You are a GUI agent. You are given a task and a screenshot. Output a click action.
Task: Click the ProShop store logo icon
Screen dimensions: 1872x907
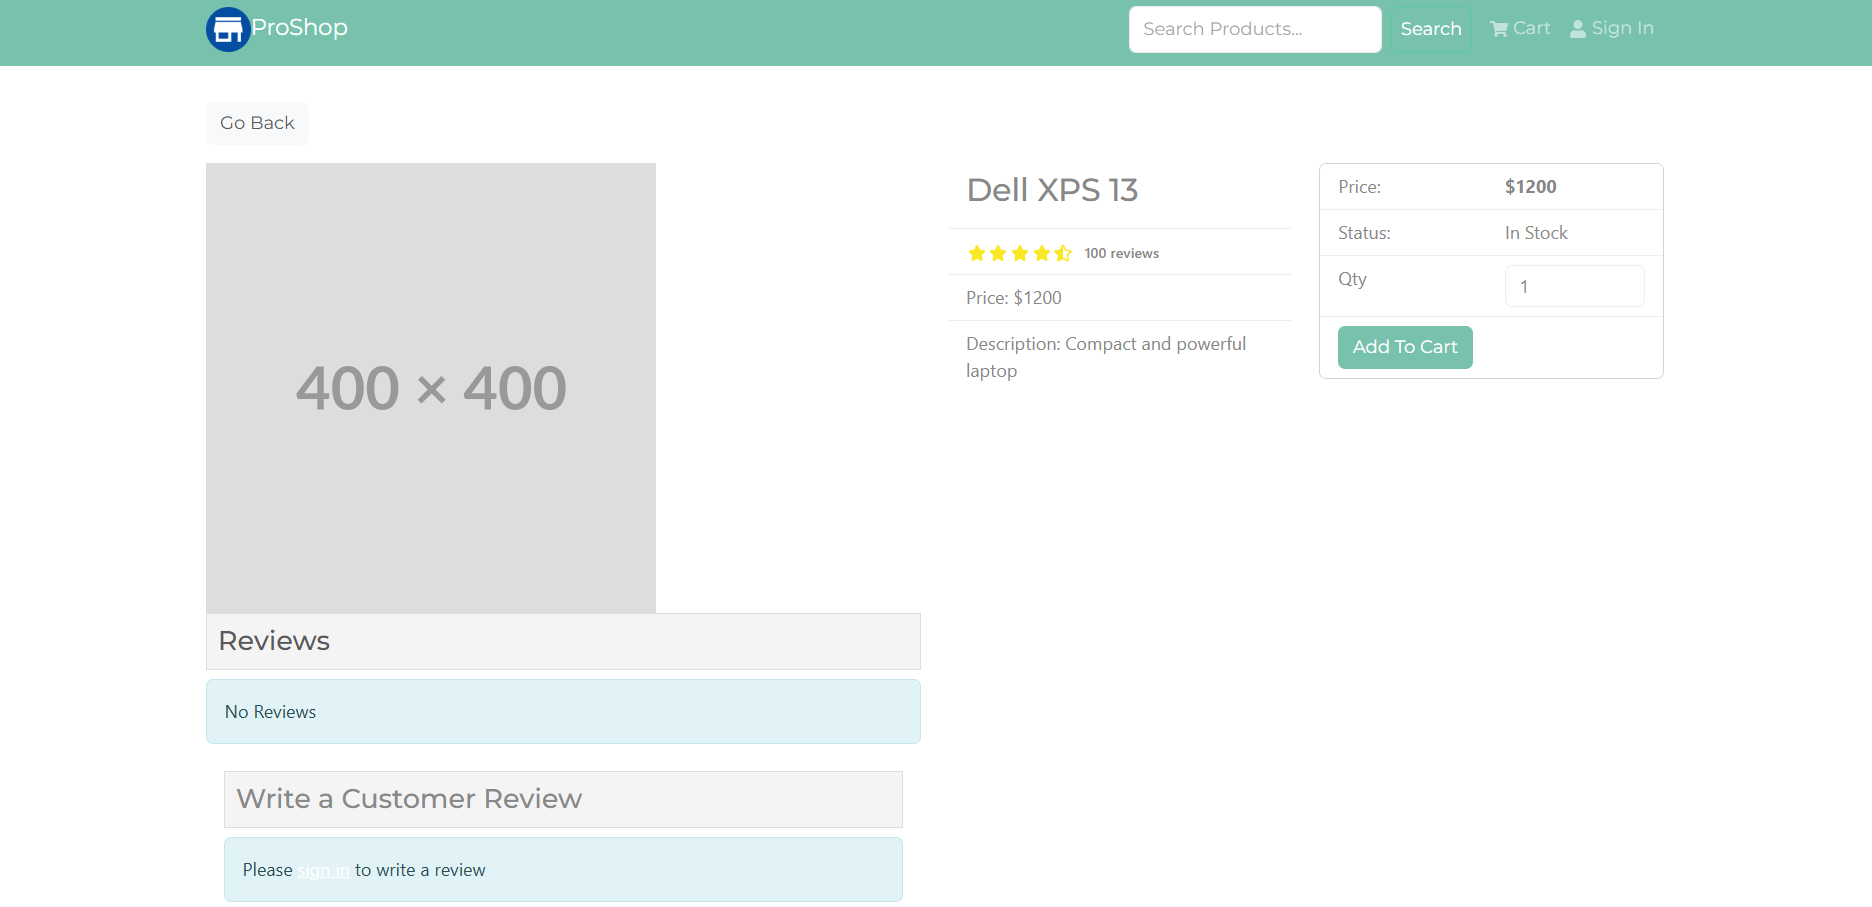(228, 29)
